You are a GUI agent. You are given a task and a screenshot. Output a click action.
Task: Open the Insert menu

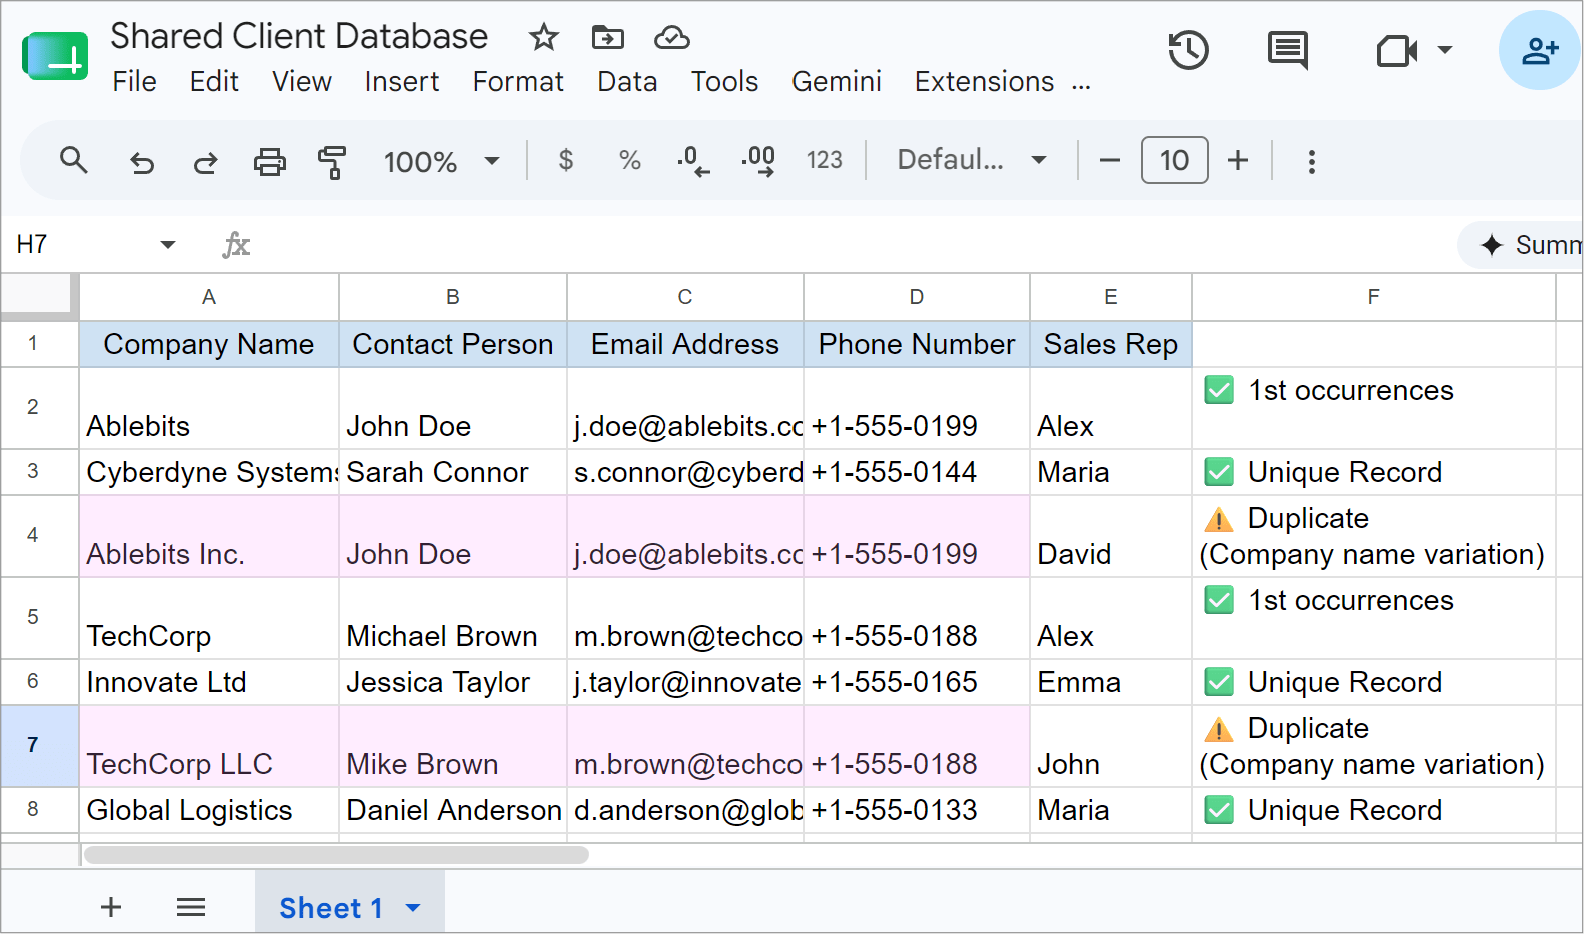pos(402,82)
